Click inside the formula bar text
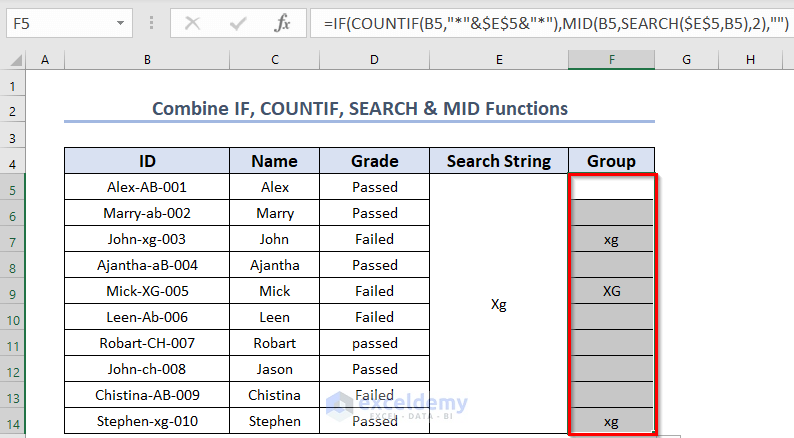 550,22
